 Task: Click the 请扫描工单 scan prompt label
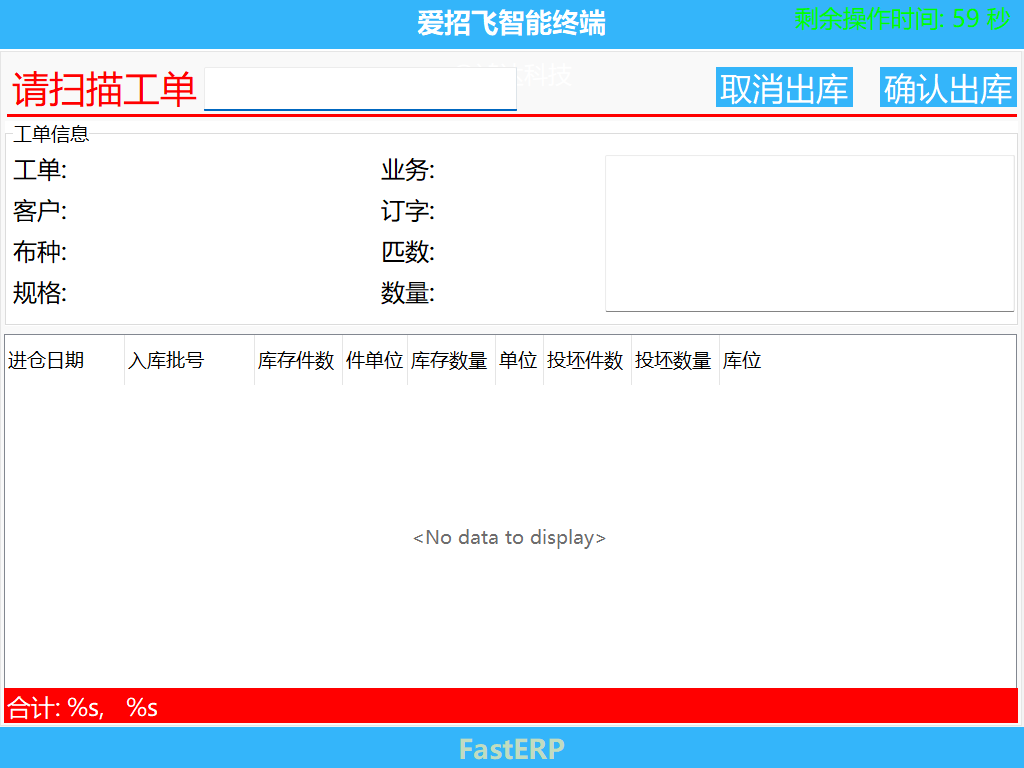point(100,87)
